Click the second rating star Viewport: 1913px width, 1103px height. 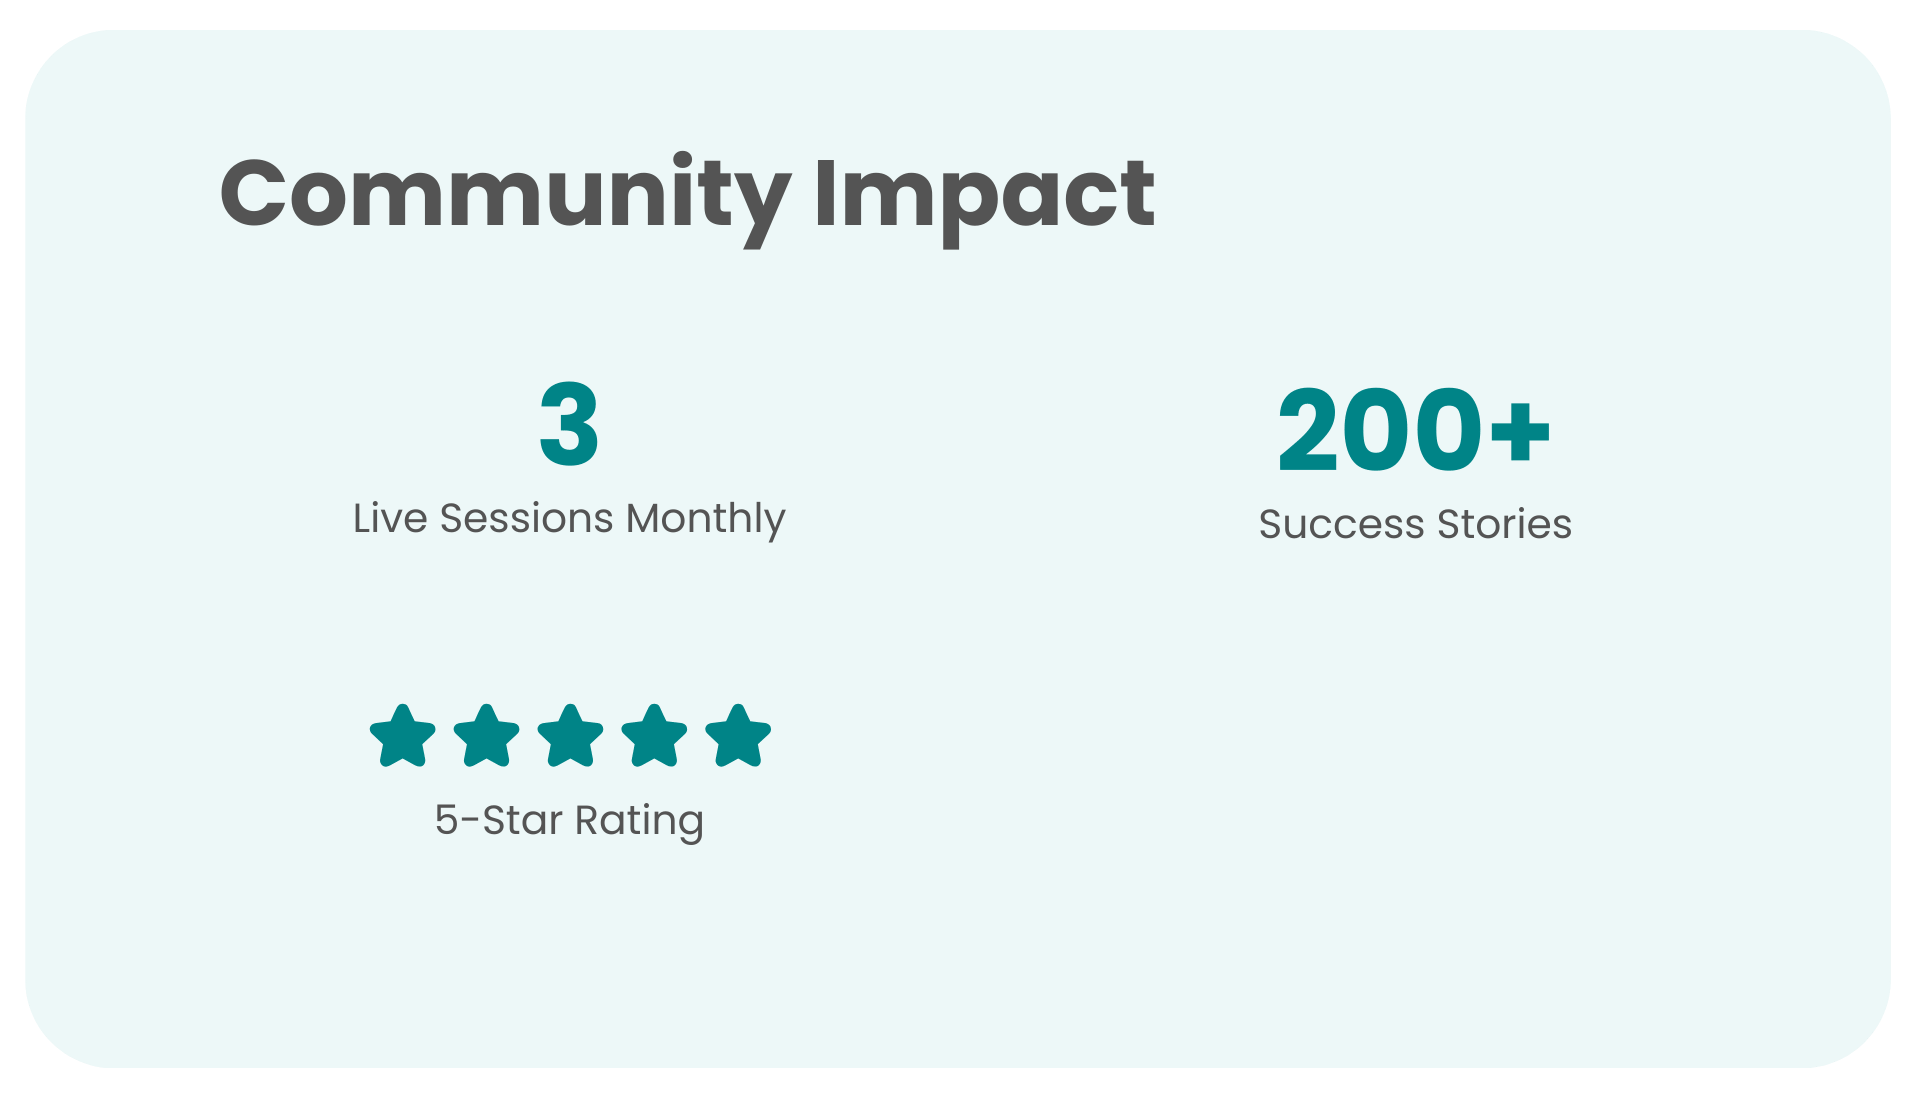(x=487, y=736)
